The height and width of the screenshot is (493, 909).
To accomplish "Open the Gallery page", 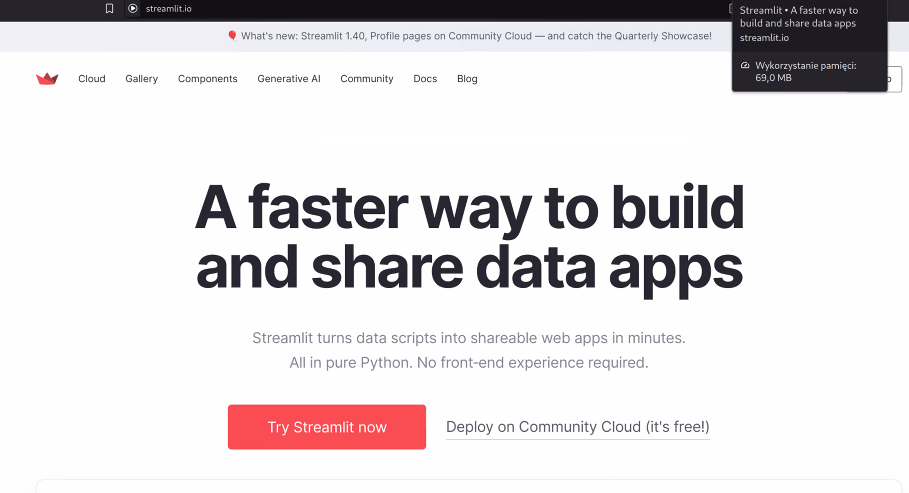I will click(141, 79).
